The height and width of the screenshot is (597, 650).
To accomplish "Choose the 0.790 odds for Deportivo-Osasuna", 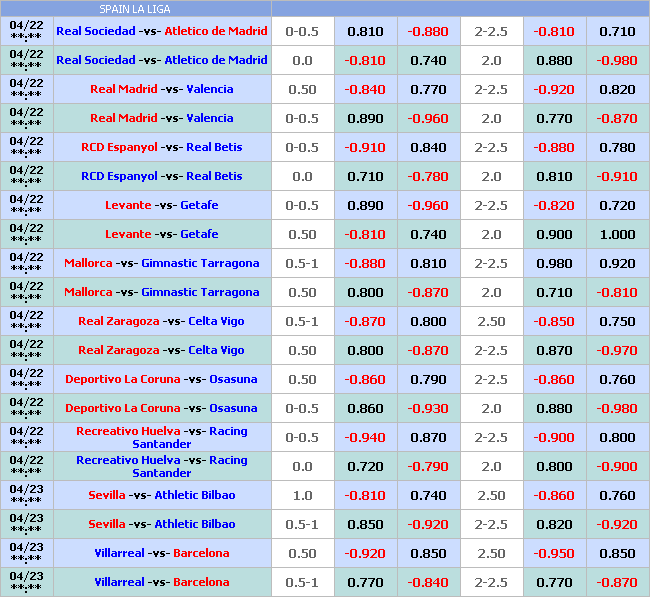I will pyautogui.click(x=428, y=379).
